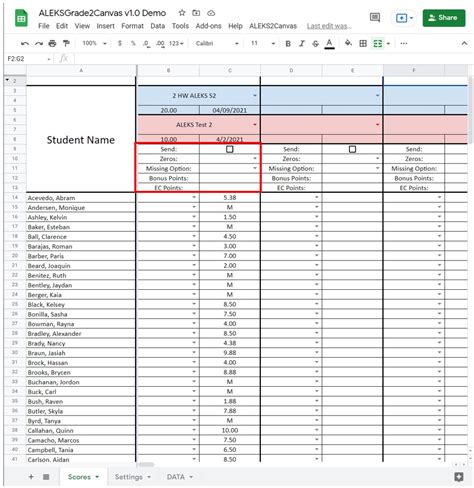Click the horizontal scrollbar thumb
Viewport: 474px width, 488px height.
[146, 464]
